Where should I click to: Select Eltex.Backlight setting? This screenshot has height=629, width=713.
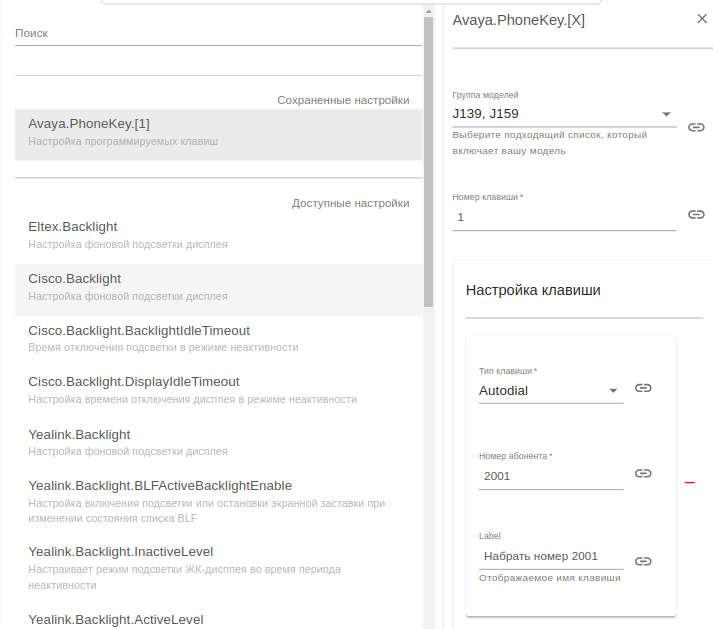(x=218, y=235)
